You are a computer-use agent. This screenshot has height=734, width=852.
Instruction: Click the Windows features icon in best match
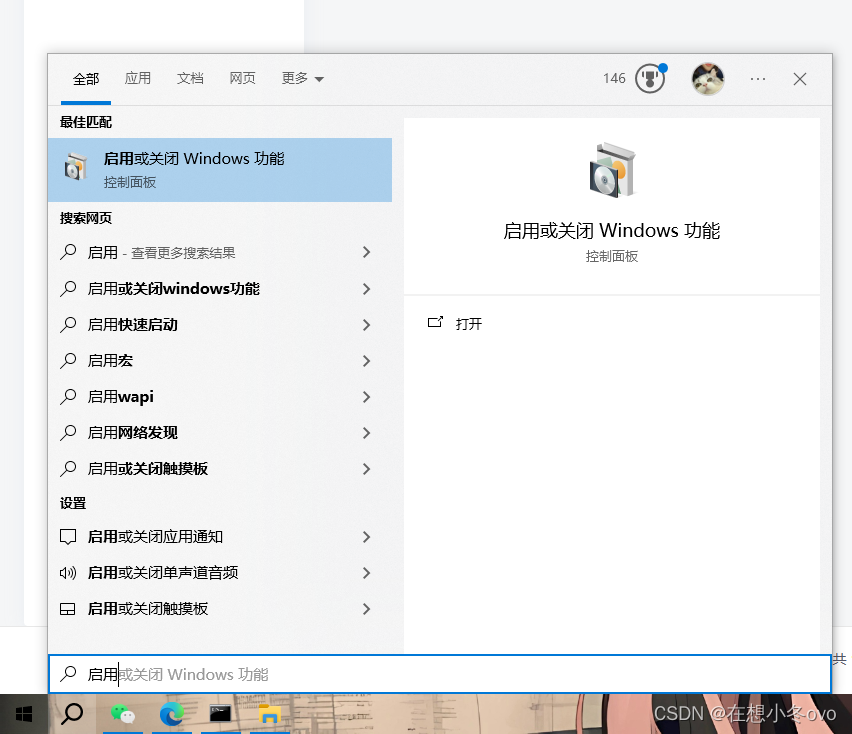[x=76, y=167]
